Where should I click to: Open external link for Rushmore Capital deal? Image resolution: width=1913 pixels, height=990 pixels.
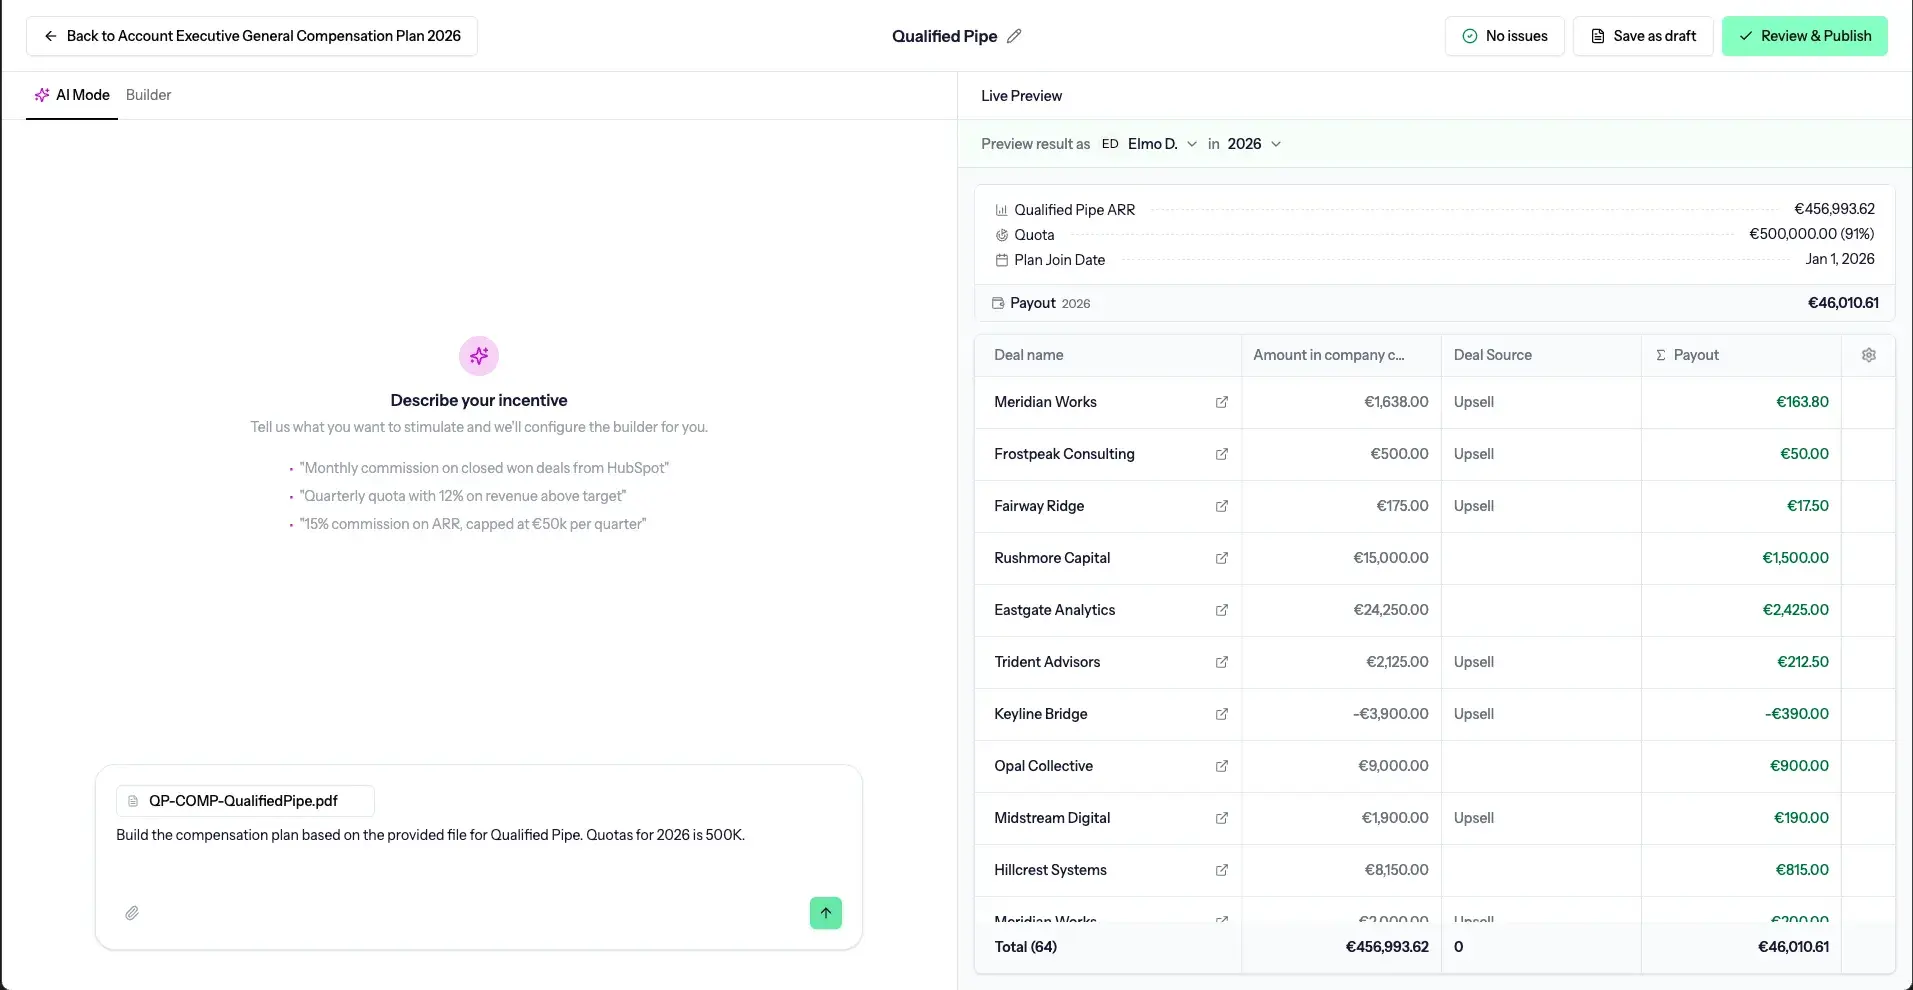point(1221,558)
